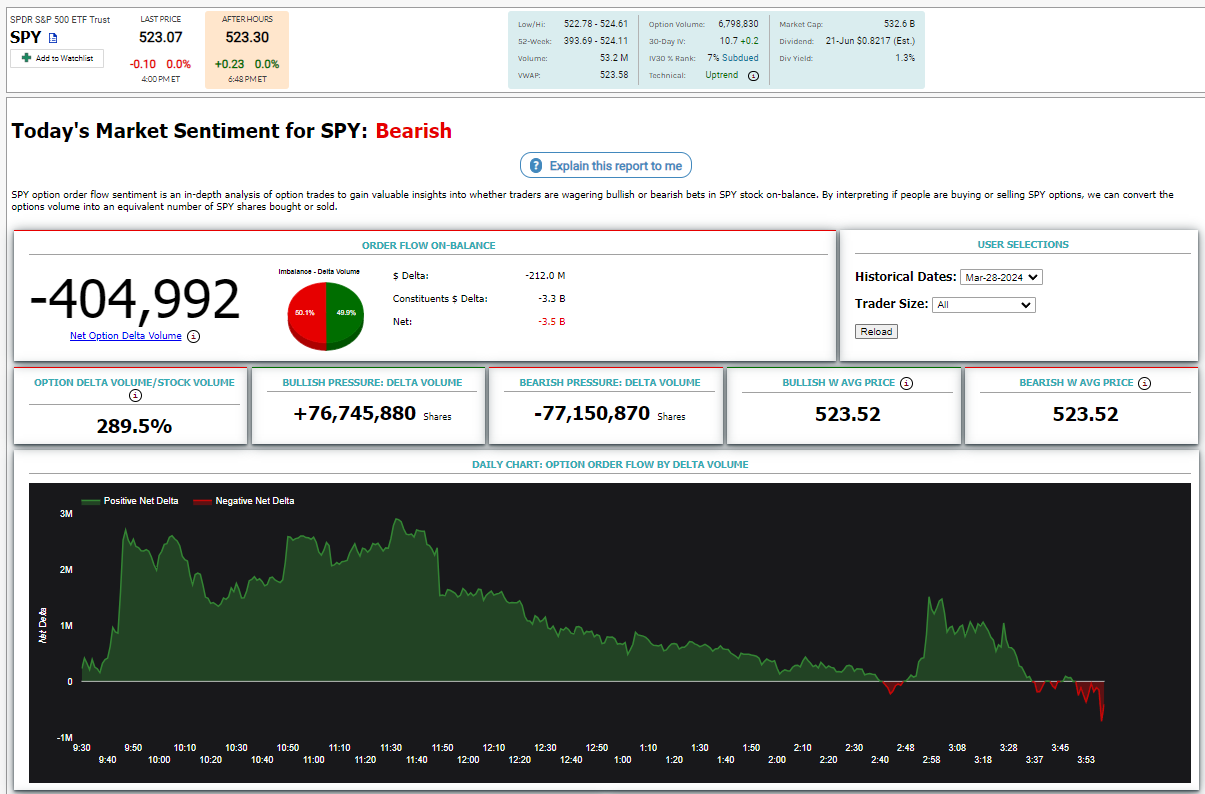Click the 30-Day IV 10.7 +0.2 value

(740, 41)
